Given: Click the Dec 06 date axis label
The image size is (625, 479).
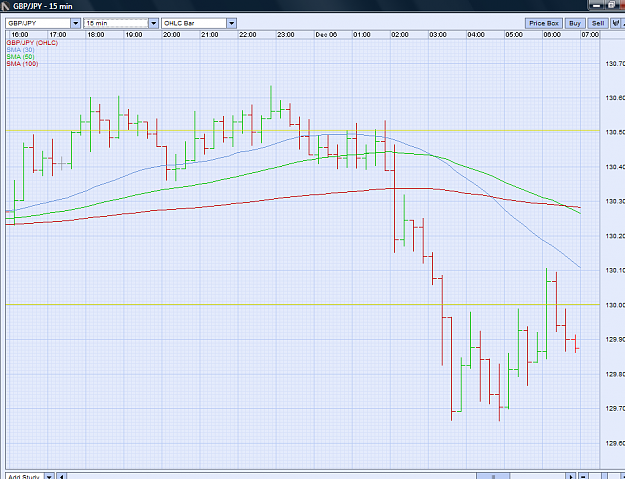Looking at the screenshot, I should [326, 35].
